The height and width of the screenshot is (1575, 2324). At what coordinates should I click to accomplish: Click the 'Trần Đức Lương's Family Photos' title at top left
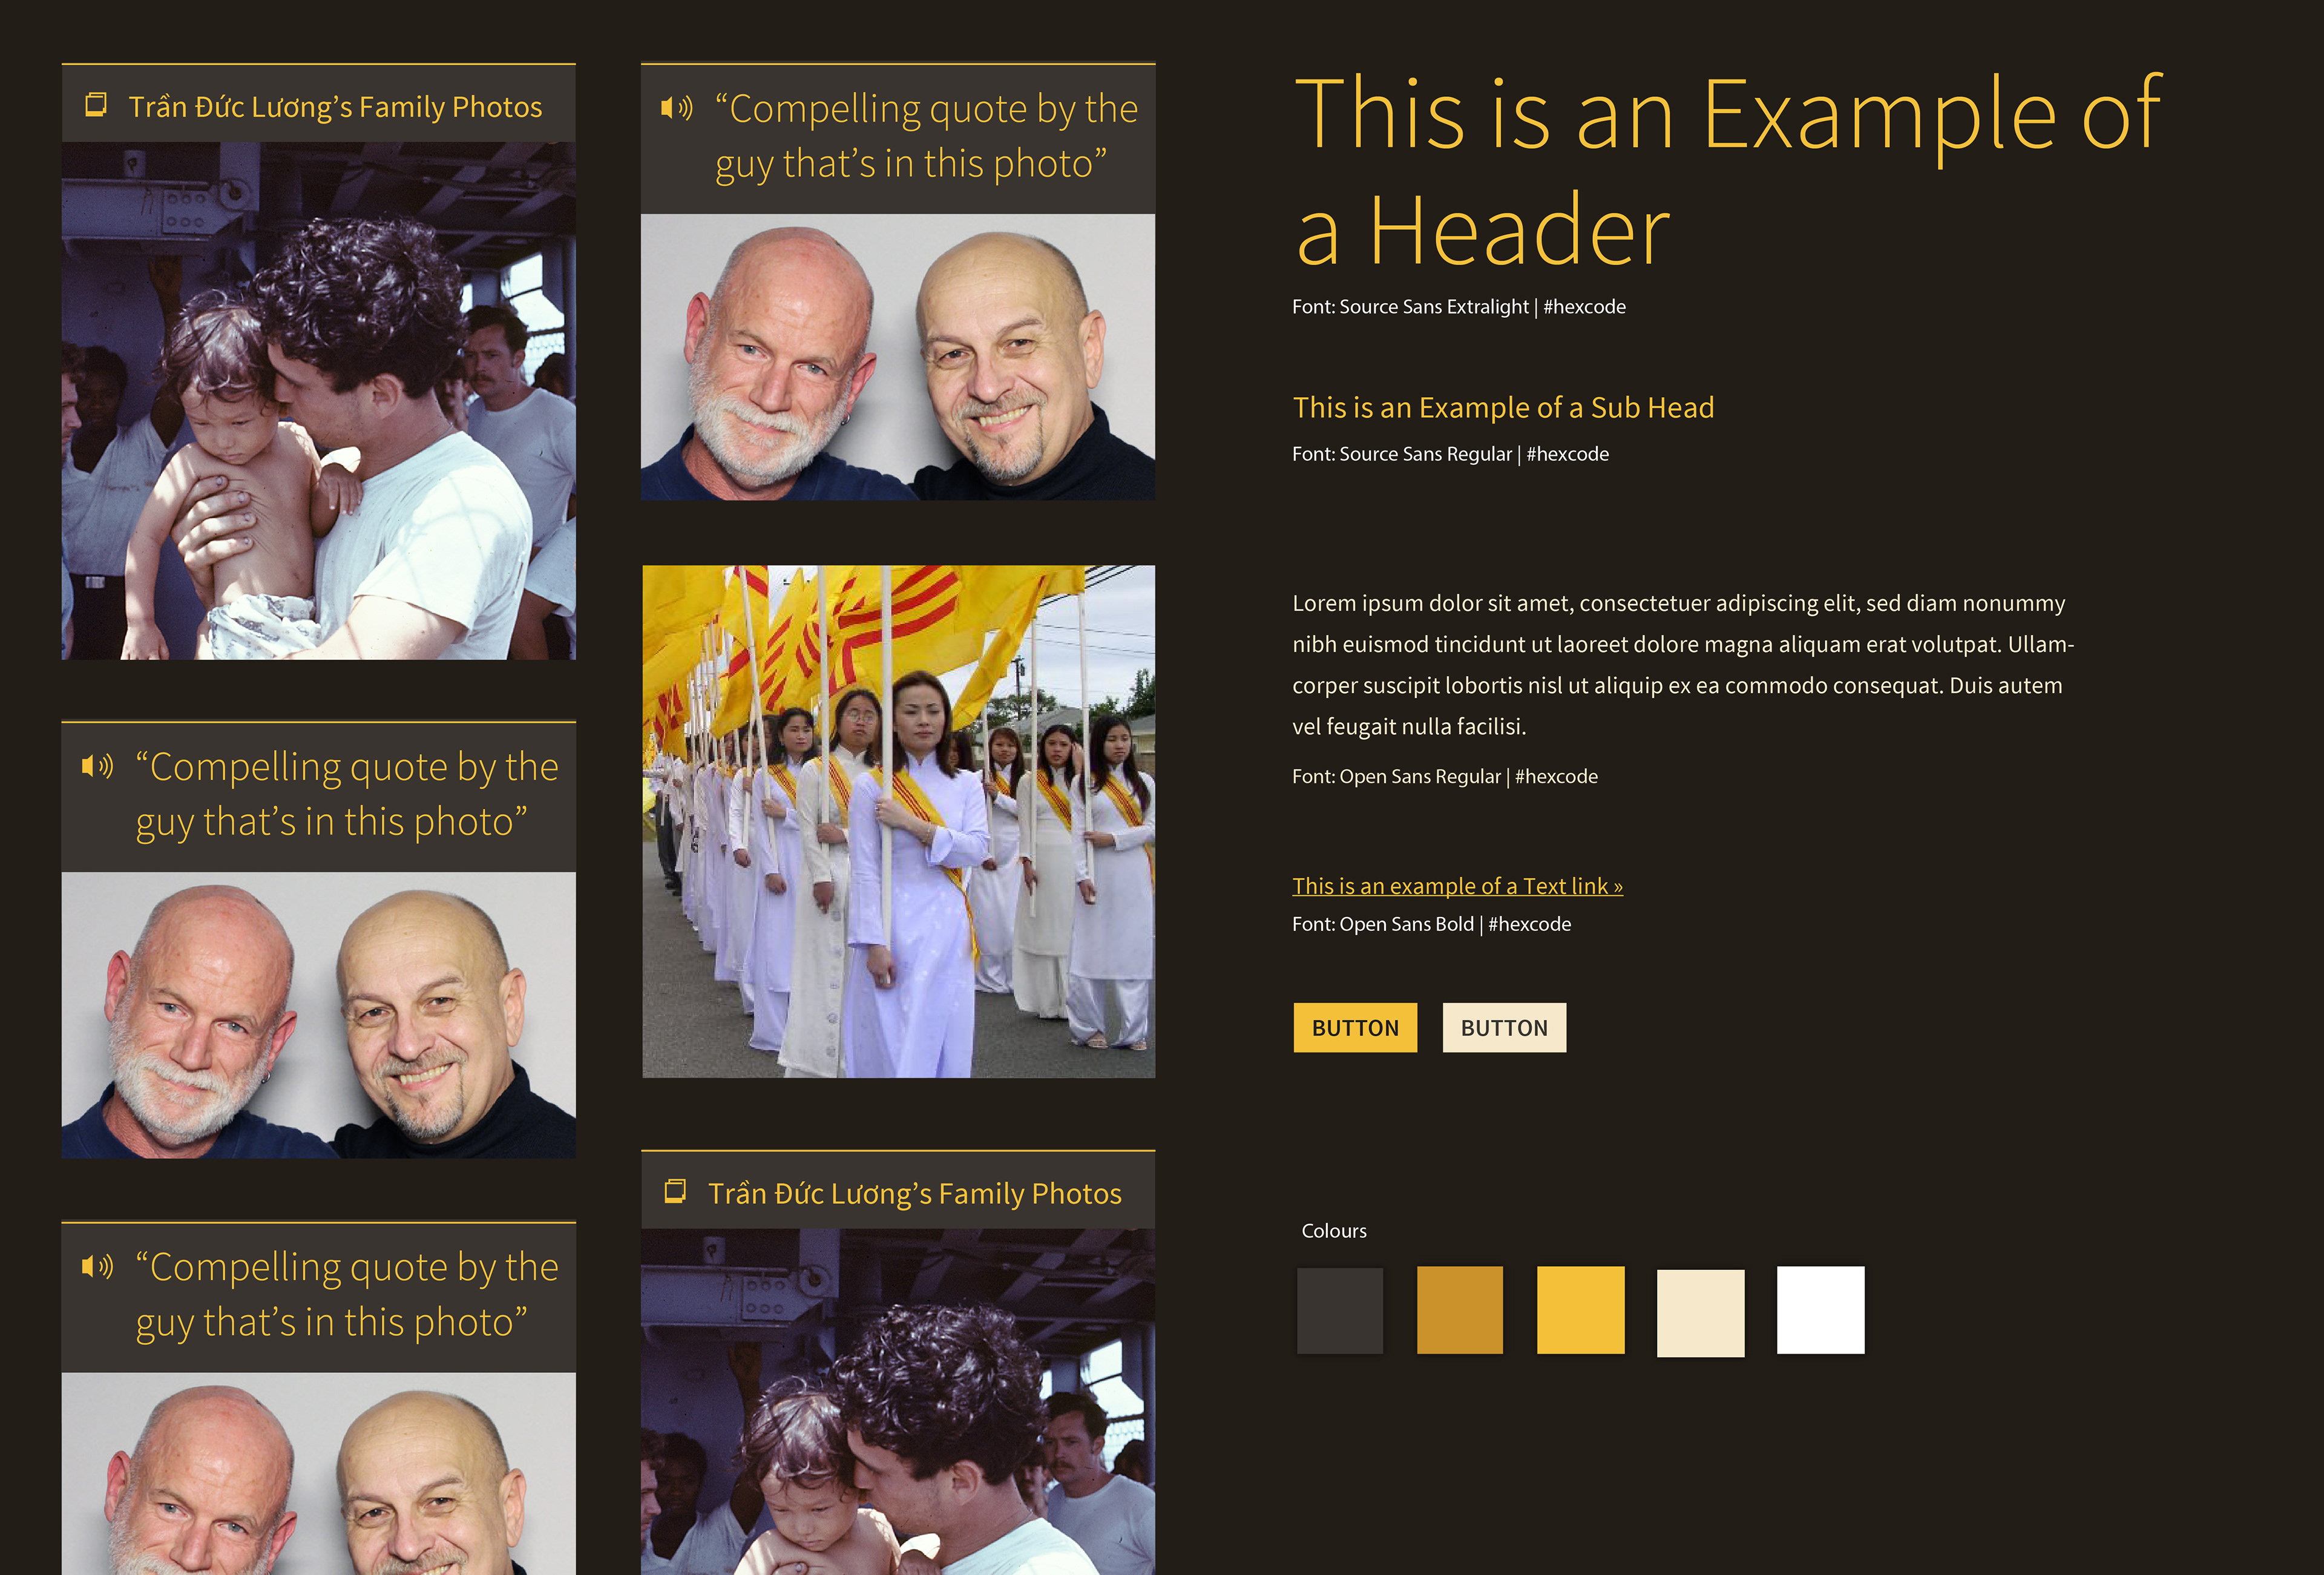[335, 107]
